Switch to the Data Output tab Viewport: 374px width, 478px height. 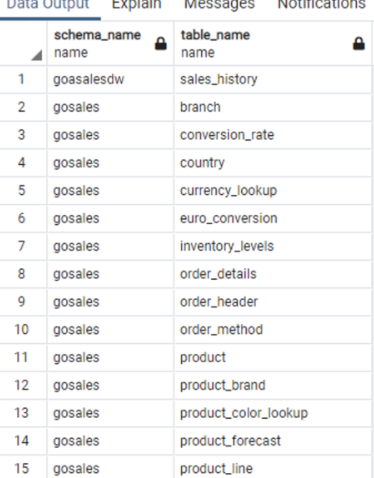coord(48,5)
